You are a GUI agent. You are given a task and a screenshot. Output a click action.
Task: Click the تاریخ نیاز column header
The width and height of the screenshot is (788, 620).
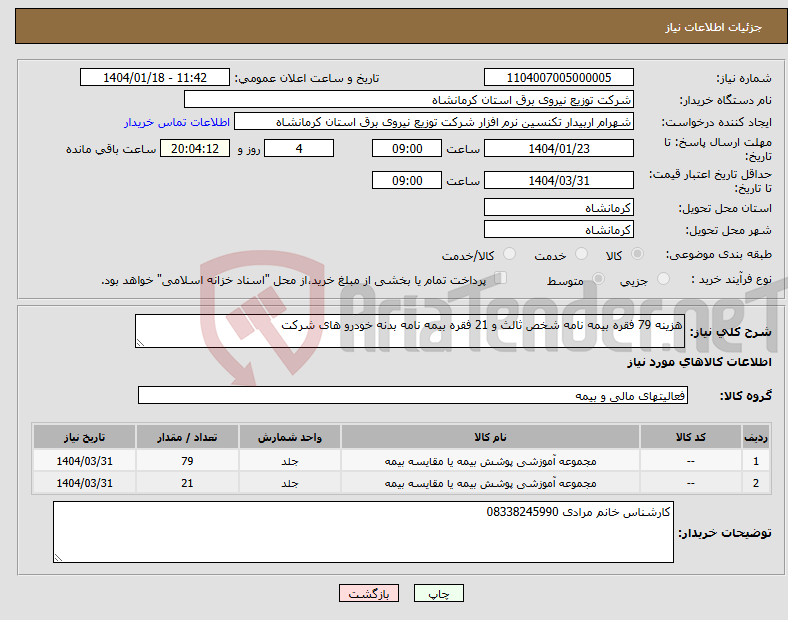point(84,437)
